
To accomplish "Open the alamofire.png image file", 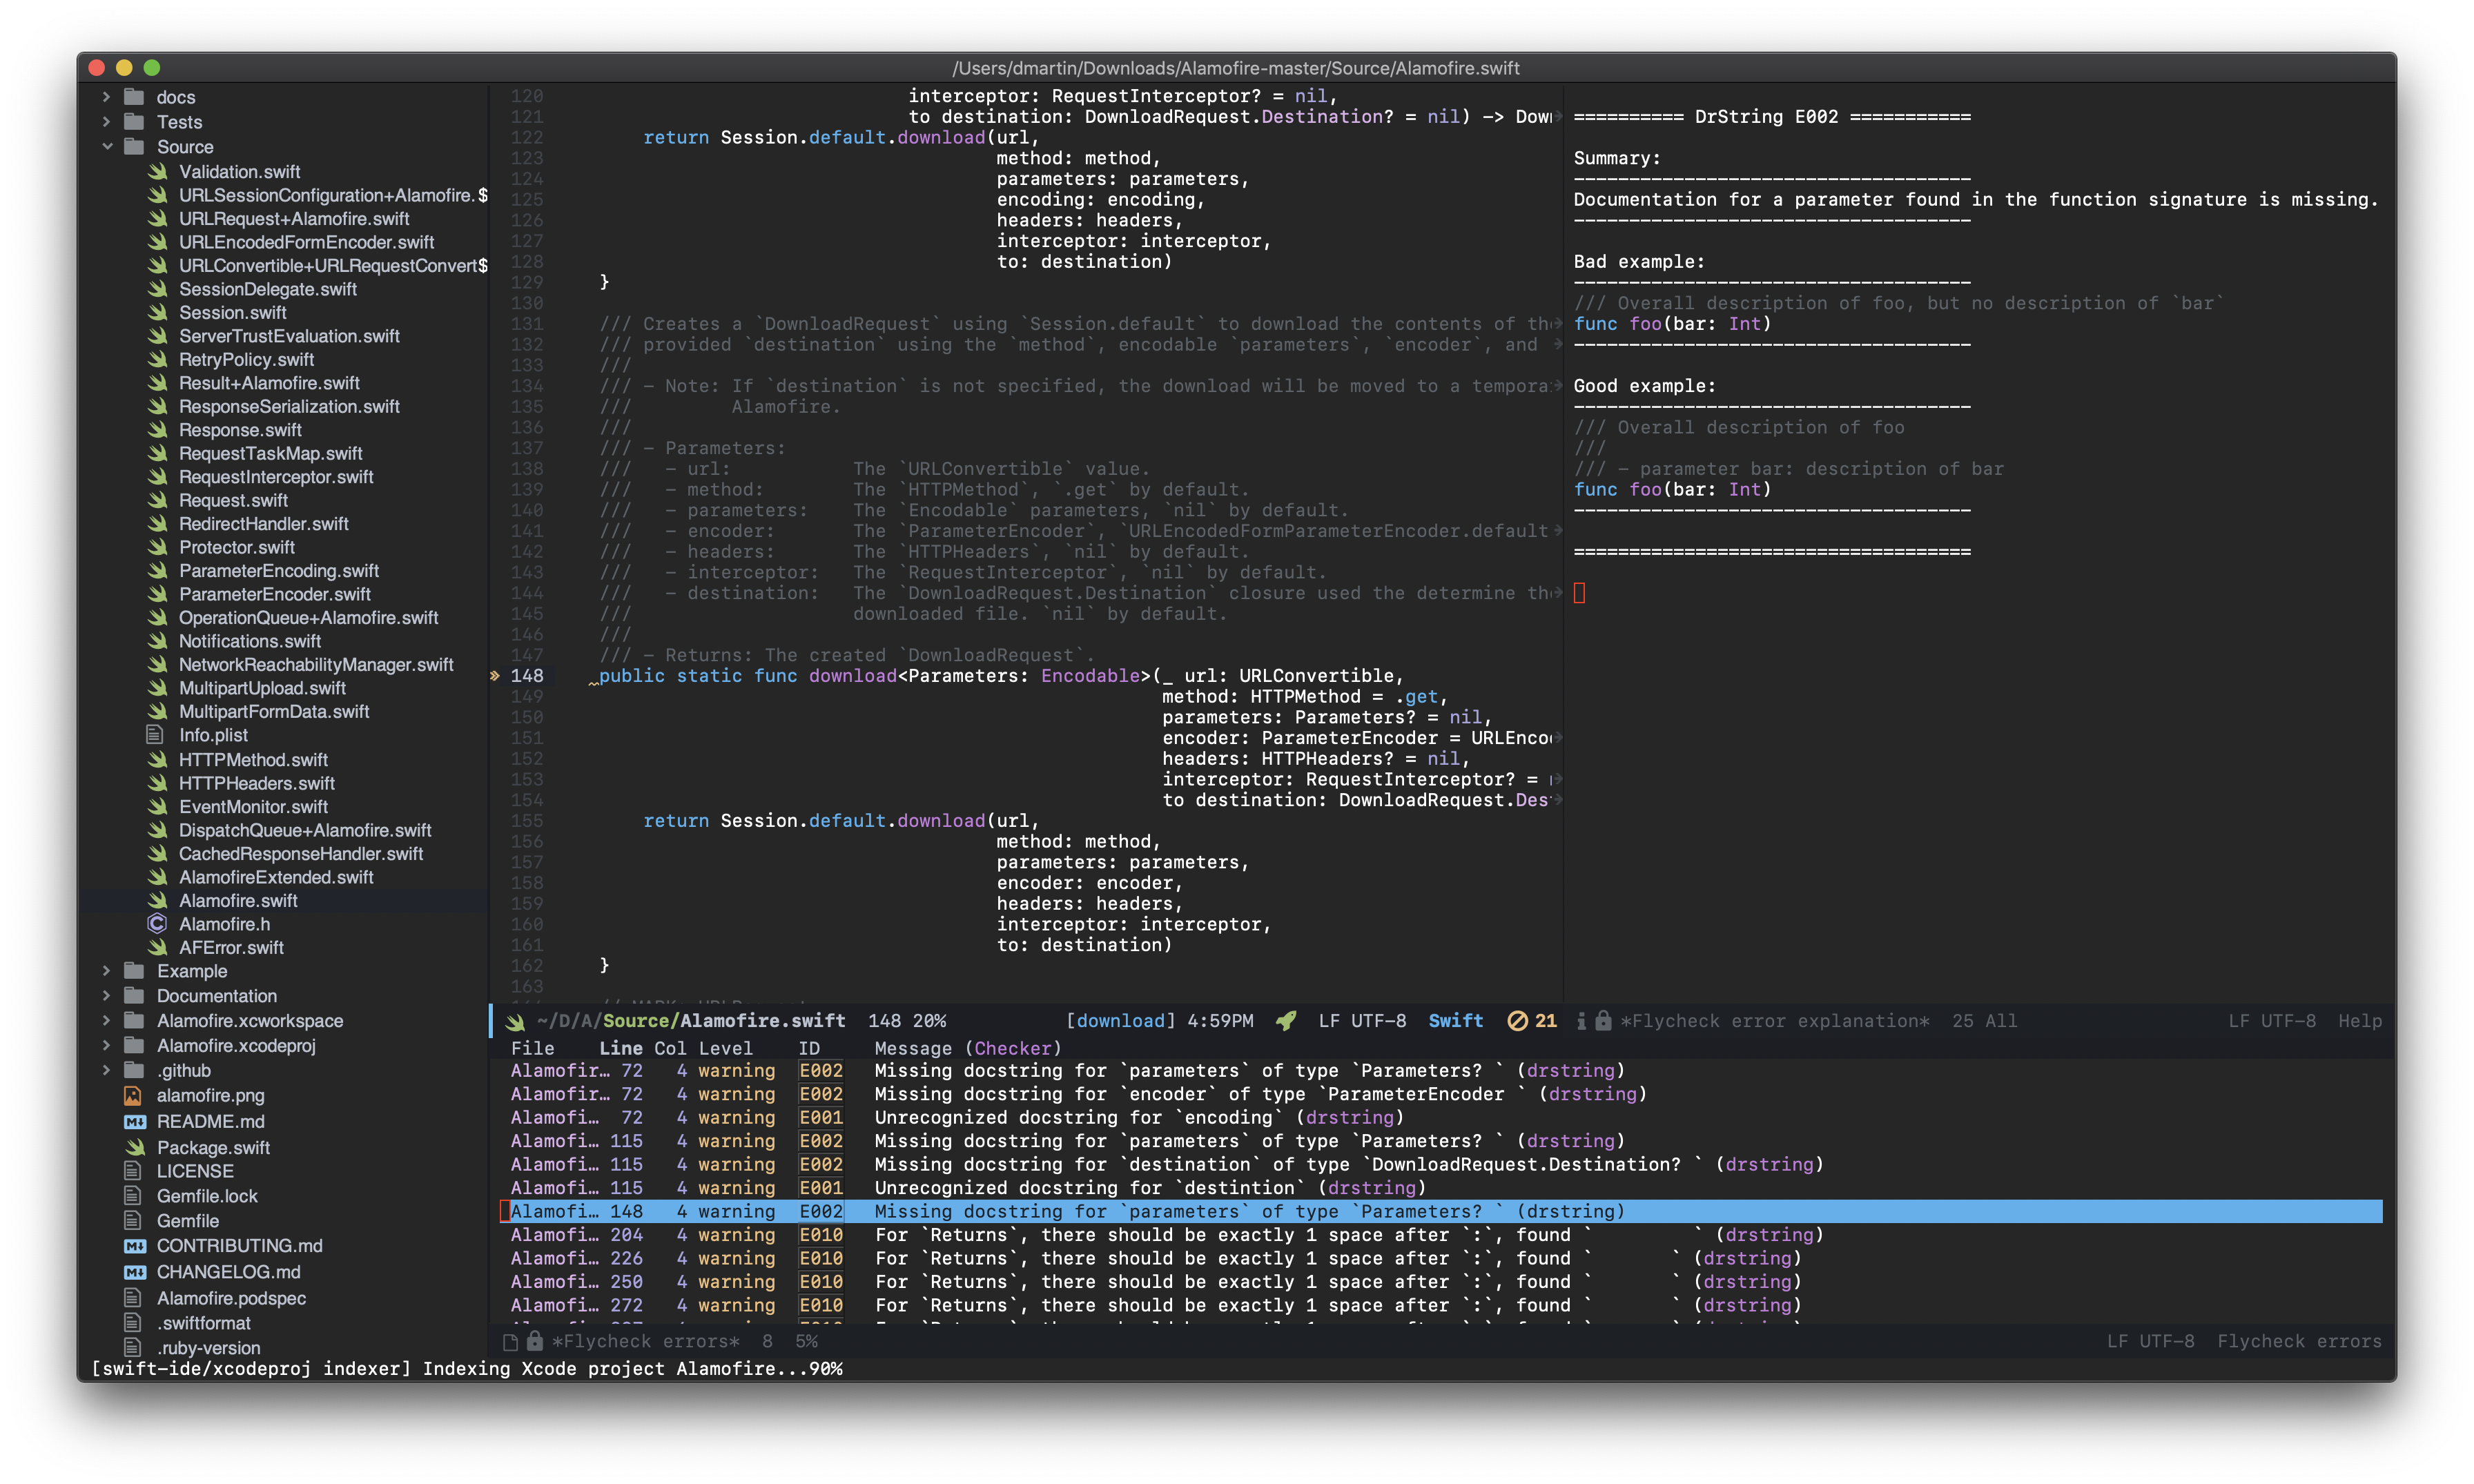I will tap(210, 1095).
